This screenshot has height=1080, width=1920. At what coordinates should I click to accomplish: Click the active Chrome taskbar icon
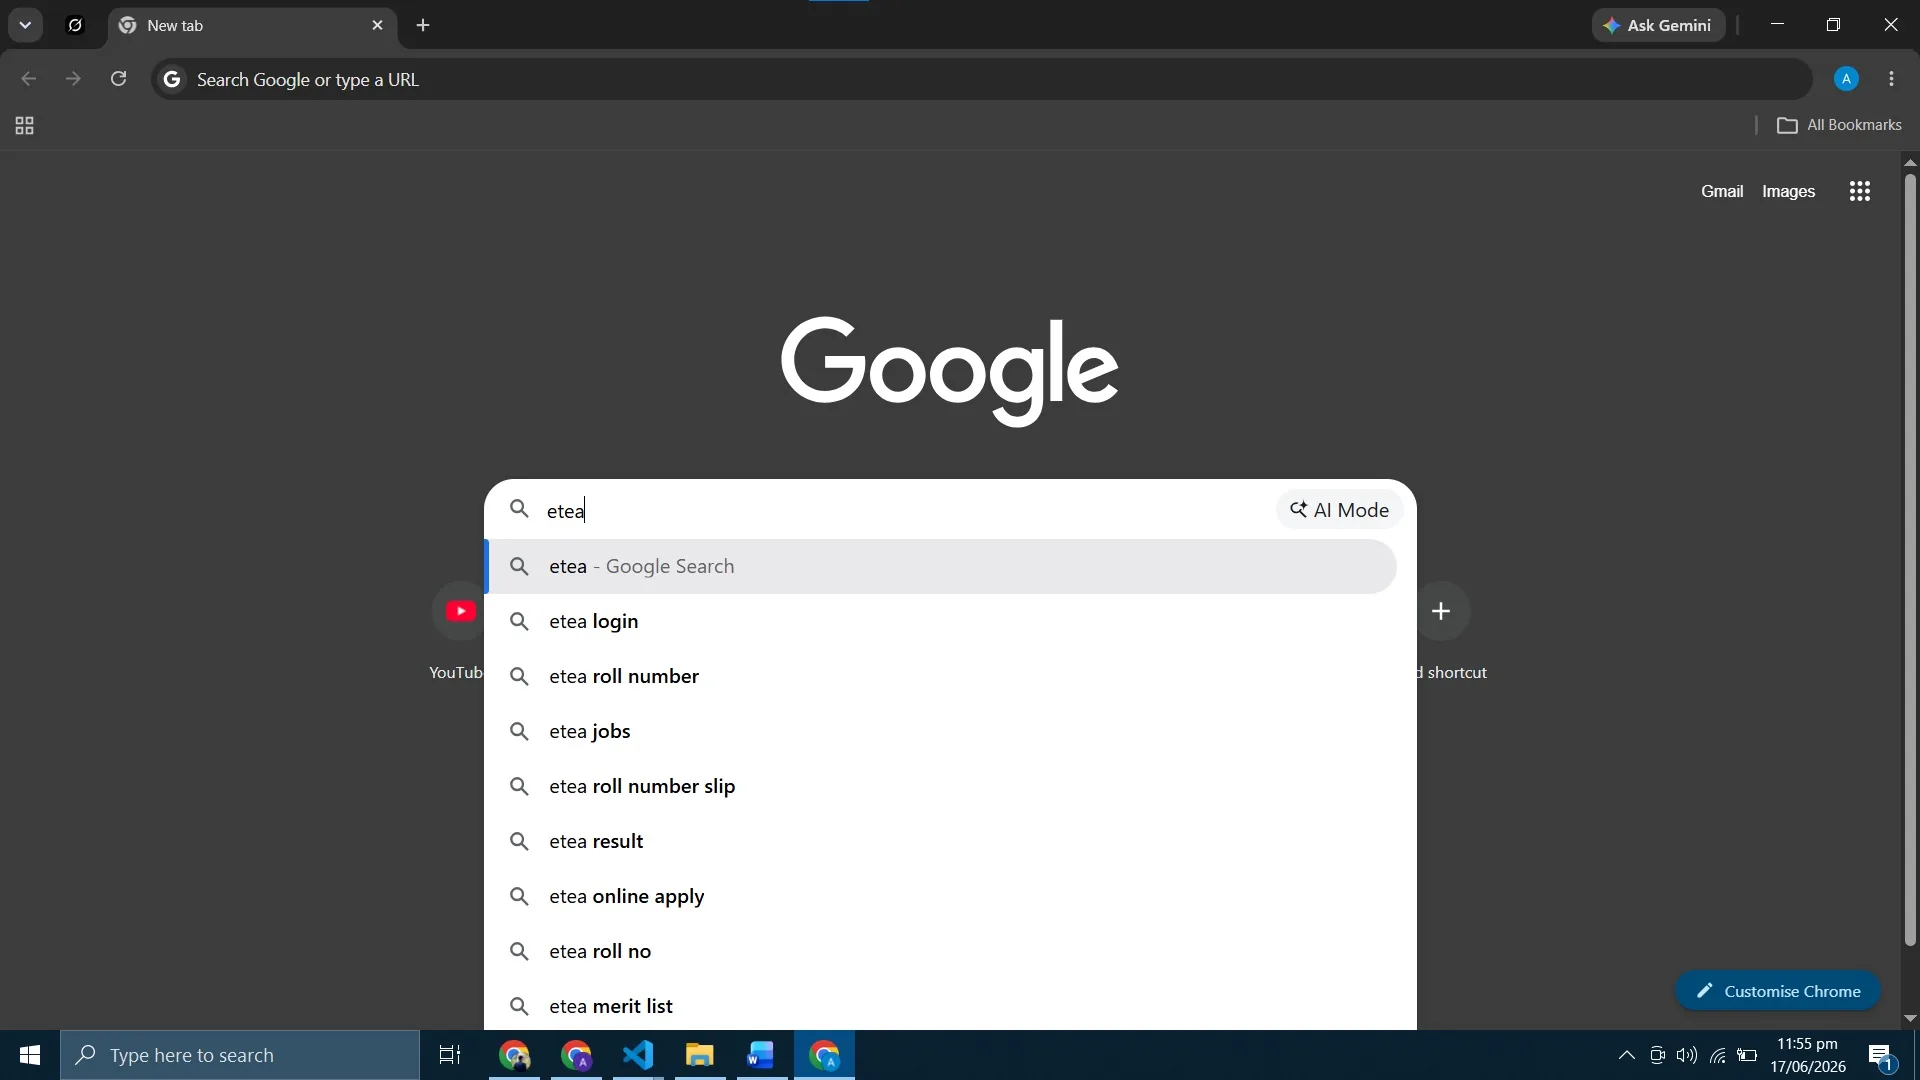tap(825, 1055)
